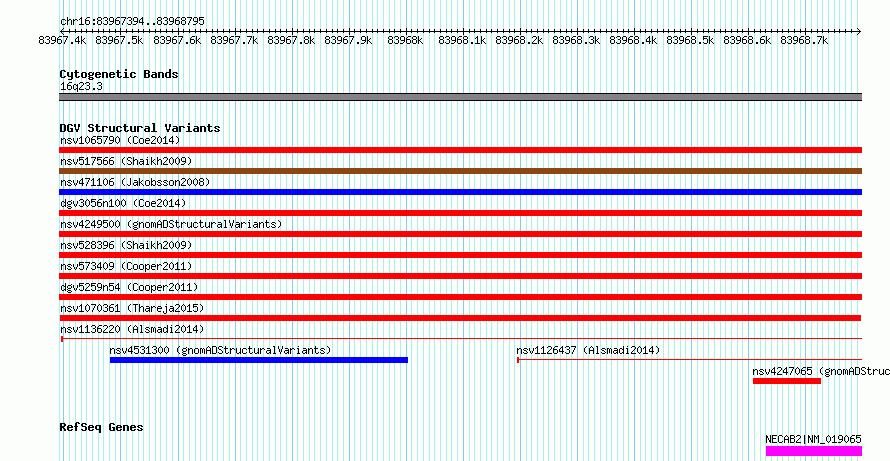Click the chr16:83967394..83968795 region label

(x=132, y=22)
